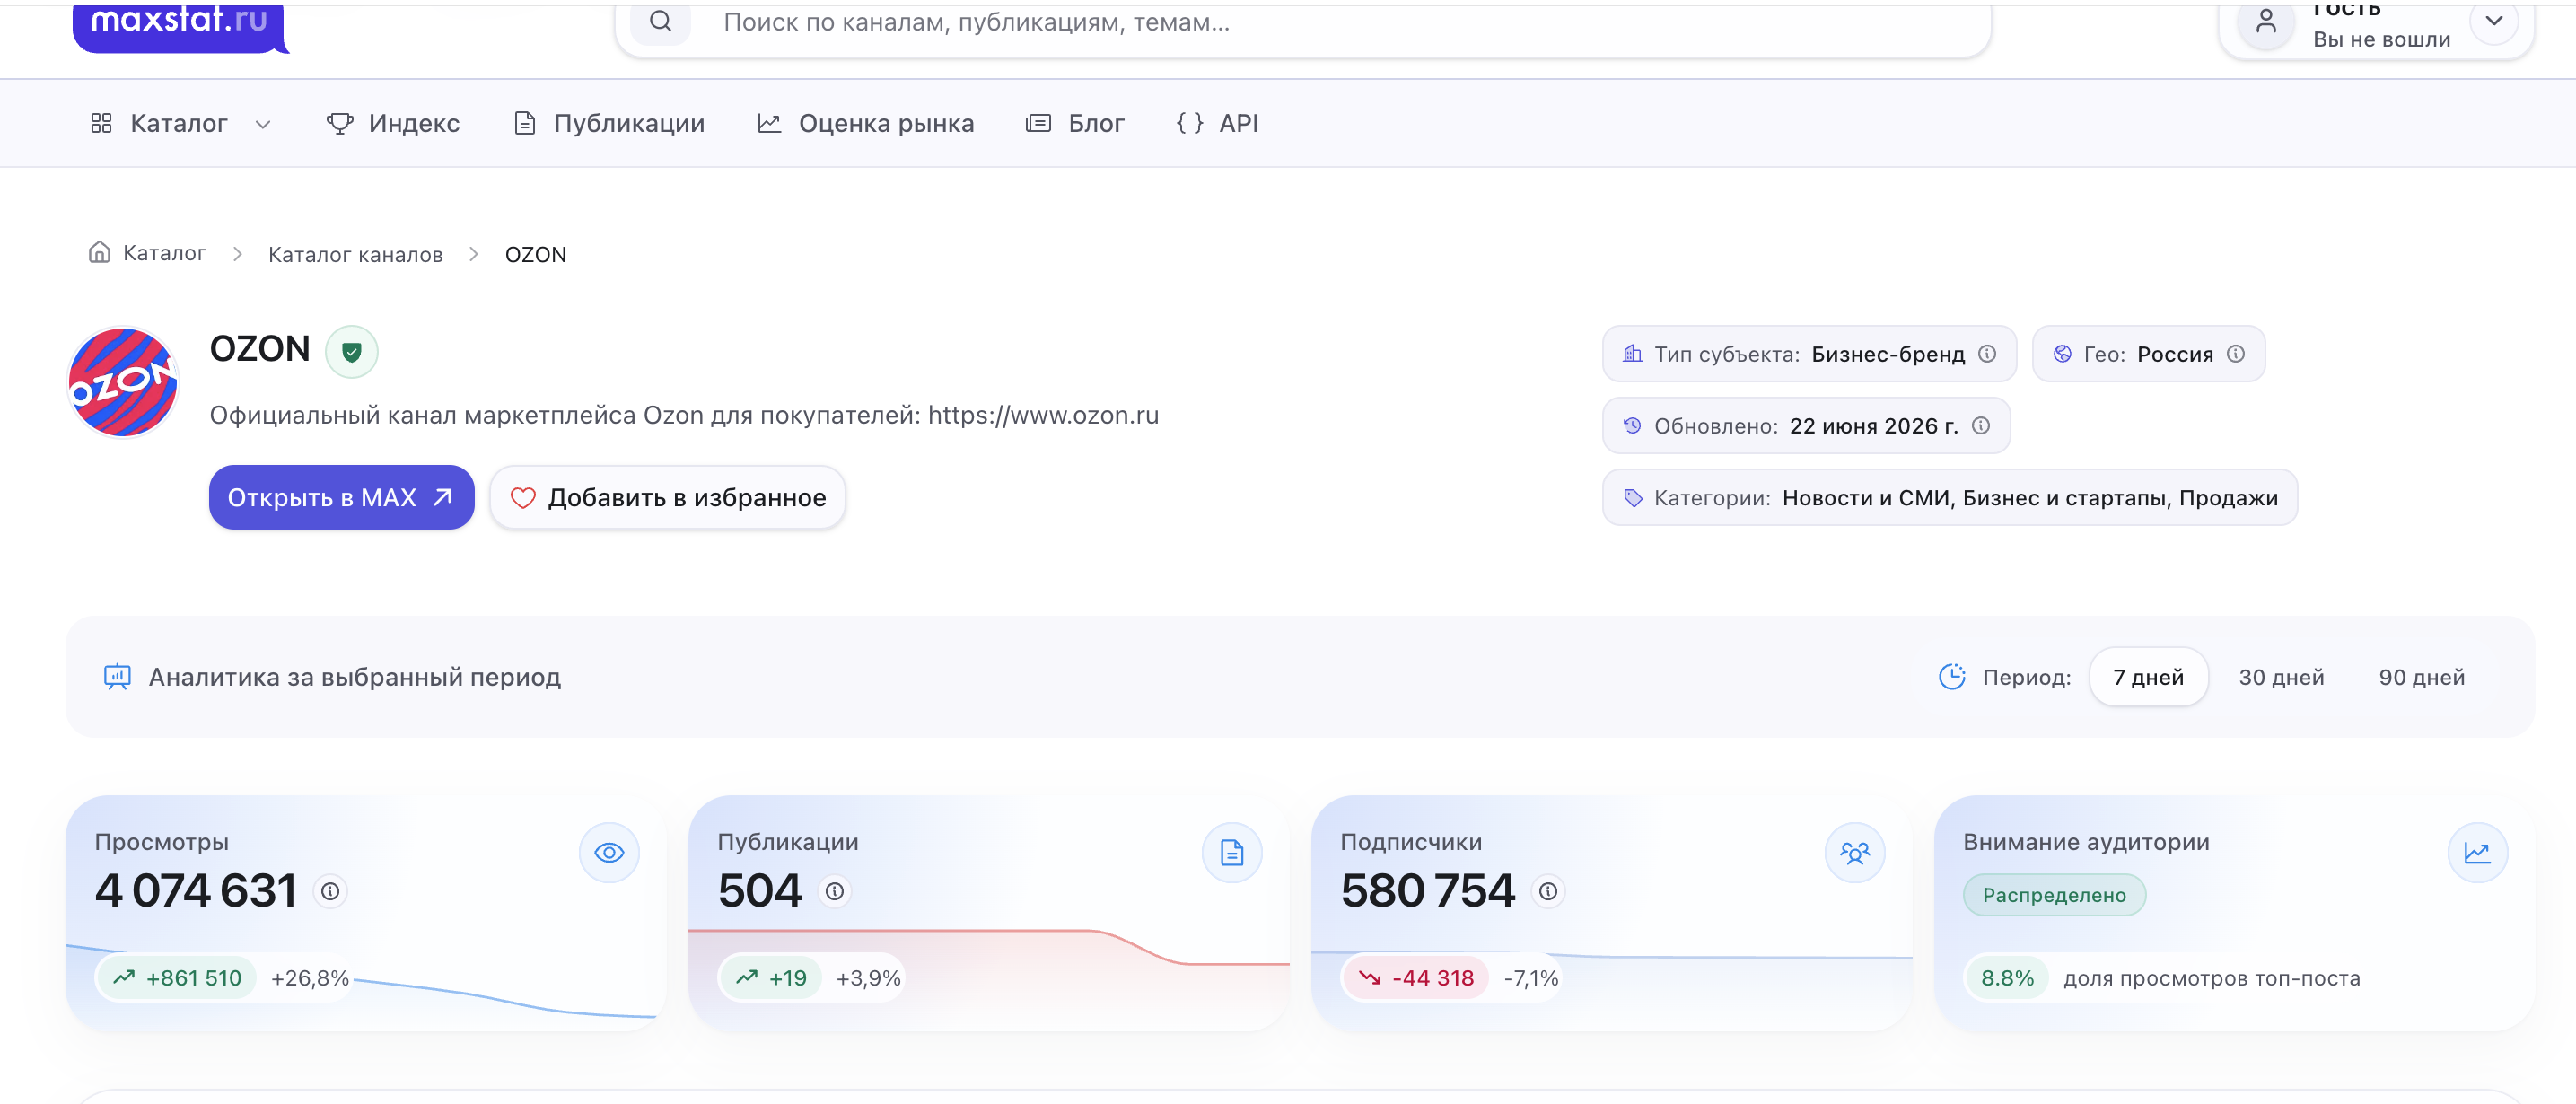Image resolution: width=2576 pixels, height=1104 pixels.
Task: Click info icon next to 580 754
Action: click(x=1548, y=891)
